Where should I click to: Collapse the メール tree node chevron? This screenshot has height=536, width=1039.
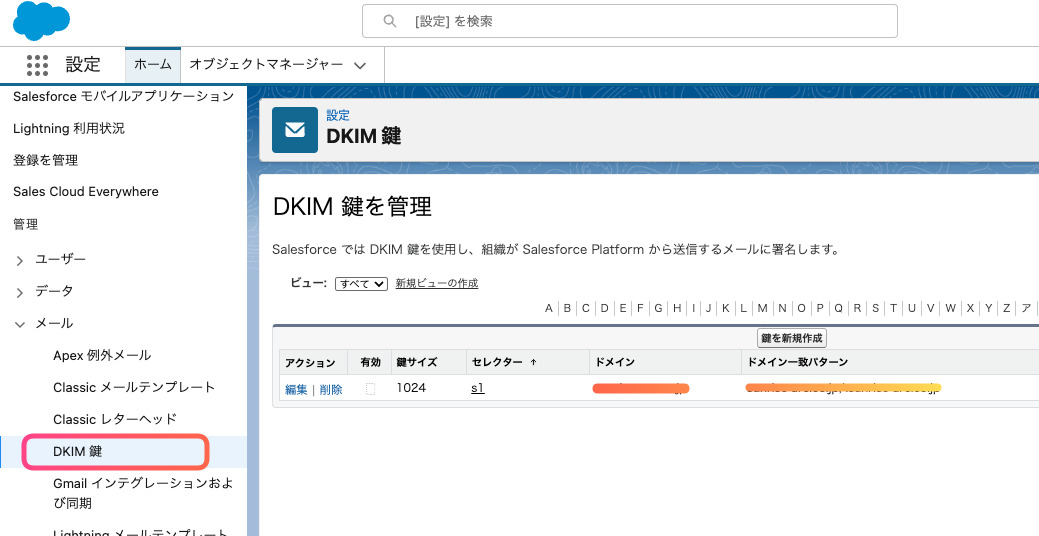click(x=20, y=324)
